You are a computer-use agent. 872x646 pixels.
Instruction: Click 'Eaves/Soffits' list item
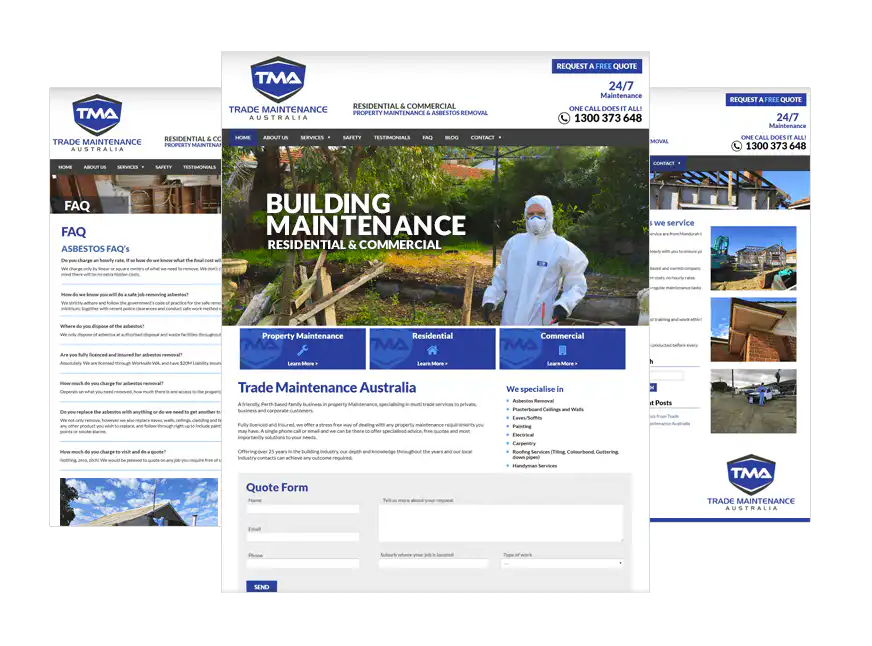tap(527, 418)
